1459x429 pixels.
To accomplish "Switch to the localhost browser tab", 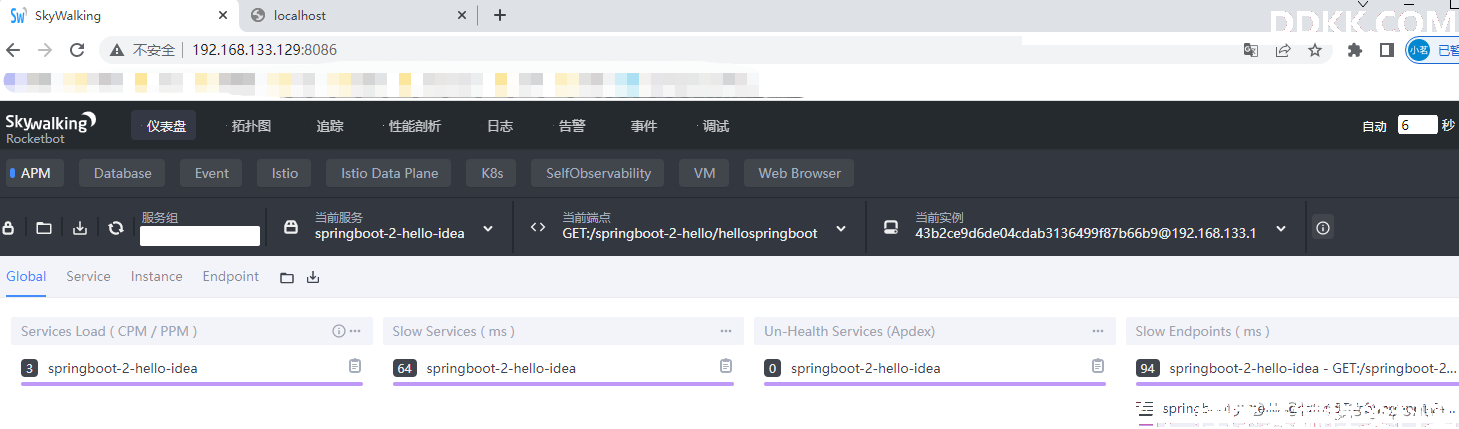I will (358, 15).
